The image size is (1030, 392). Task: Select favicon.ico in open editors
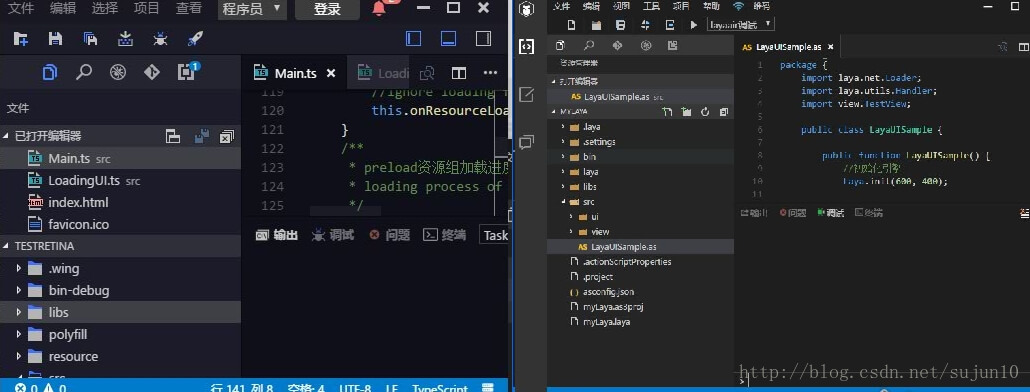click(120, 224)
